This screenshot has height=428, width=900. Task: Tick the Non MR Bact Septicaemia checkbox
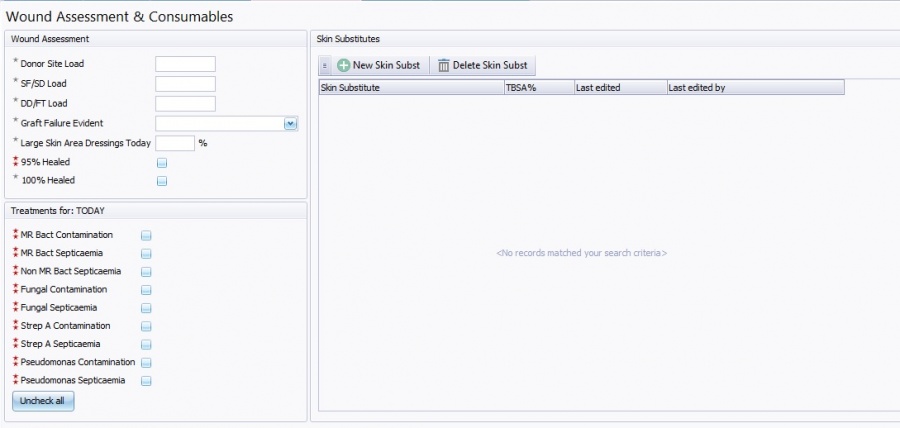(146, 272)
